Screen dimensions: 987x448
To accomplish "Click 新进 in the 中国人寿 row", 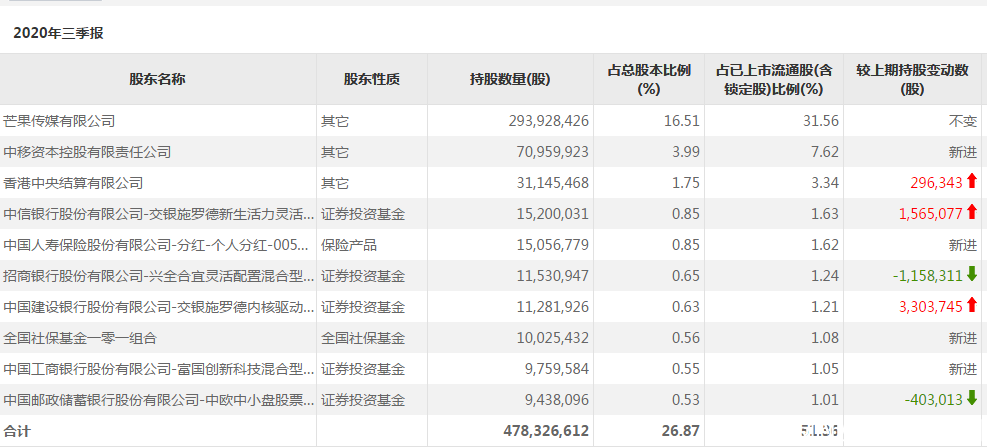I will [x=963, y=245].
